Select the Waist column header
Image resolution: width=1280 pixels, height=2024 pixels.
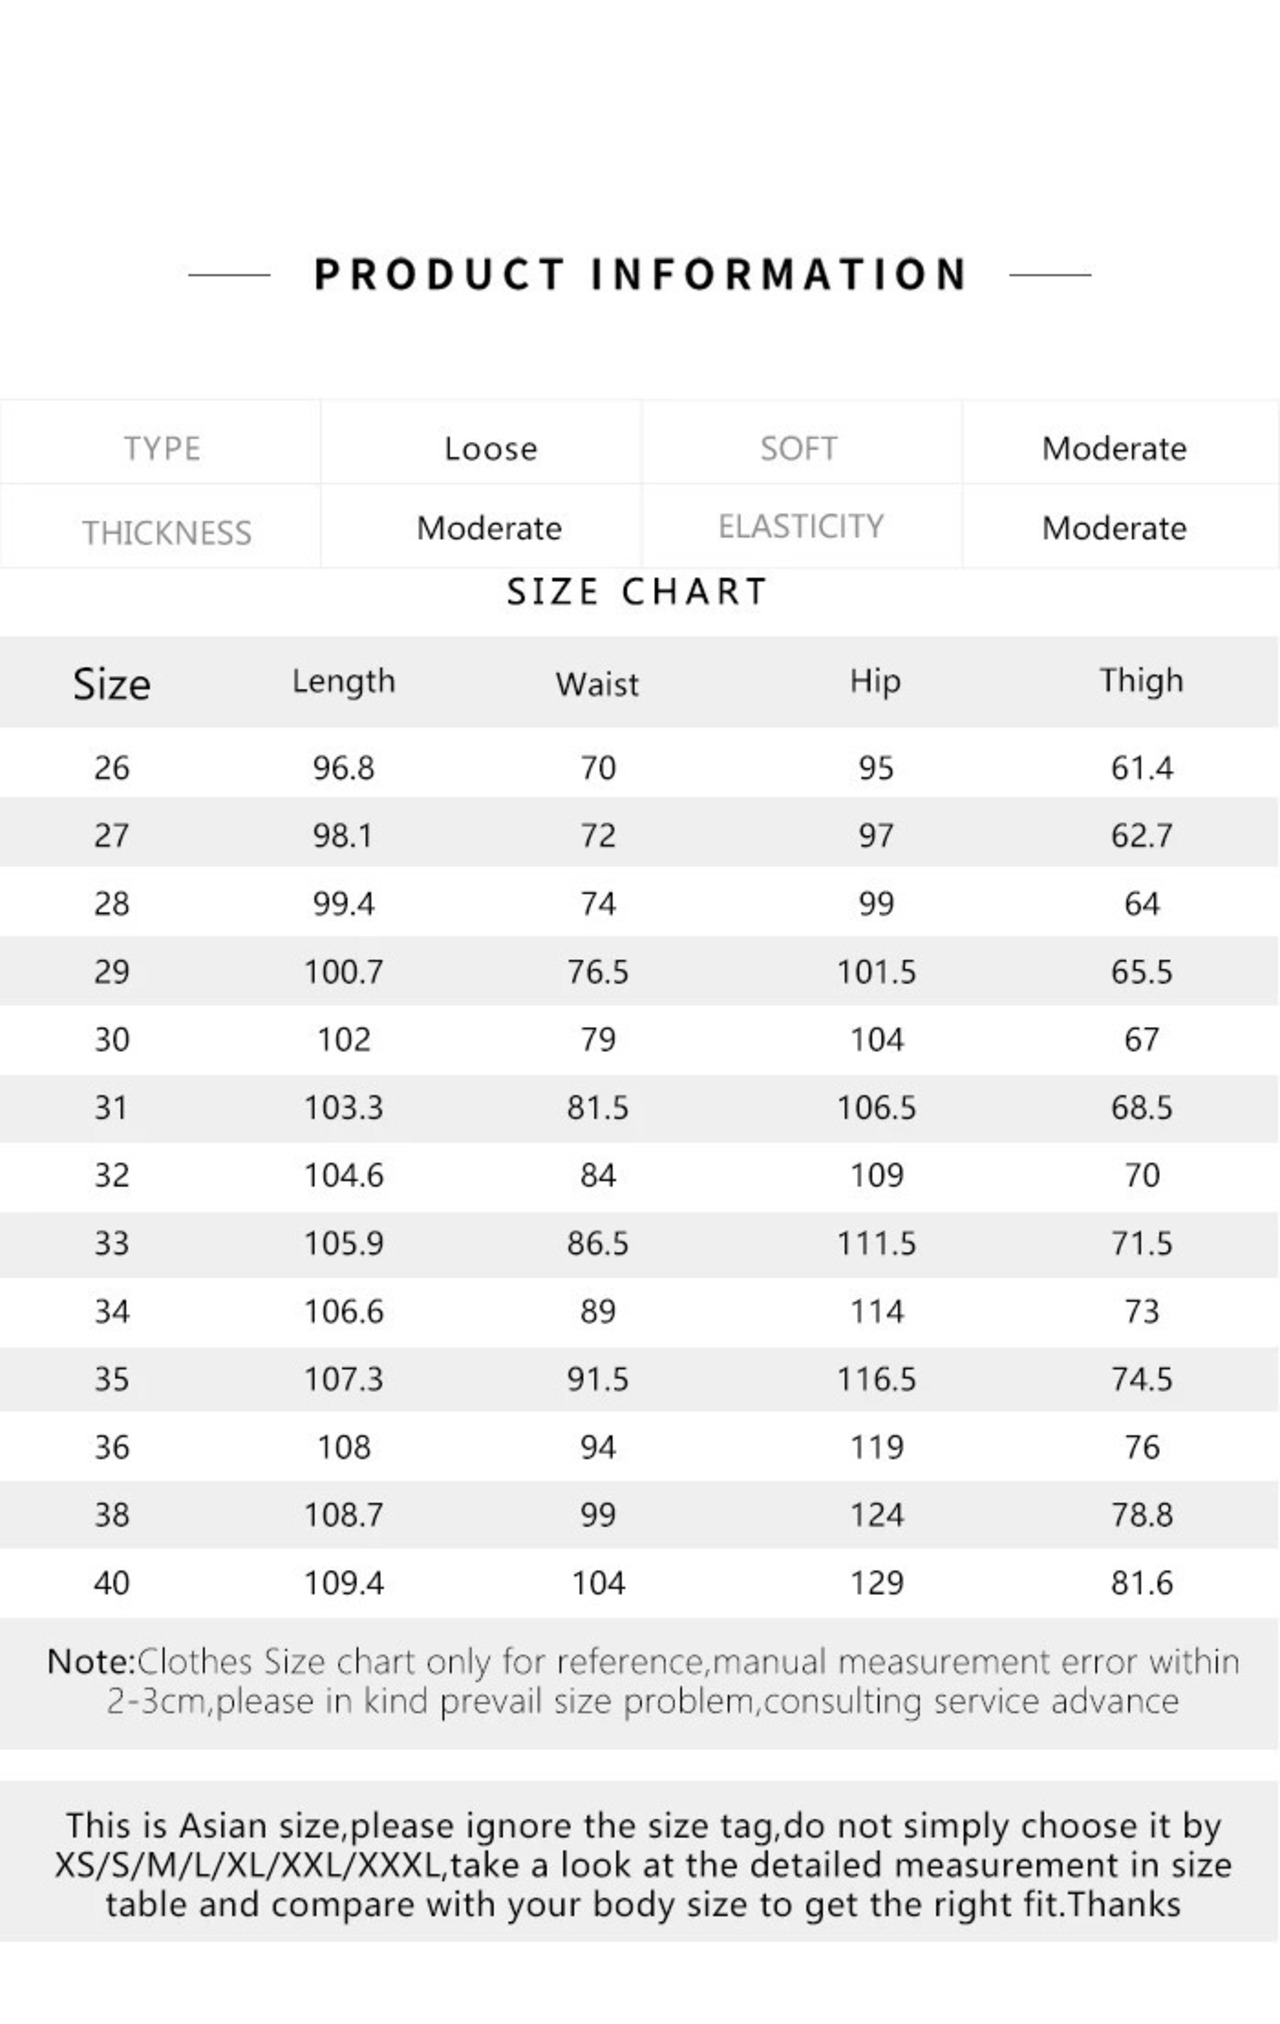tap(597, 685)
